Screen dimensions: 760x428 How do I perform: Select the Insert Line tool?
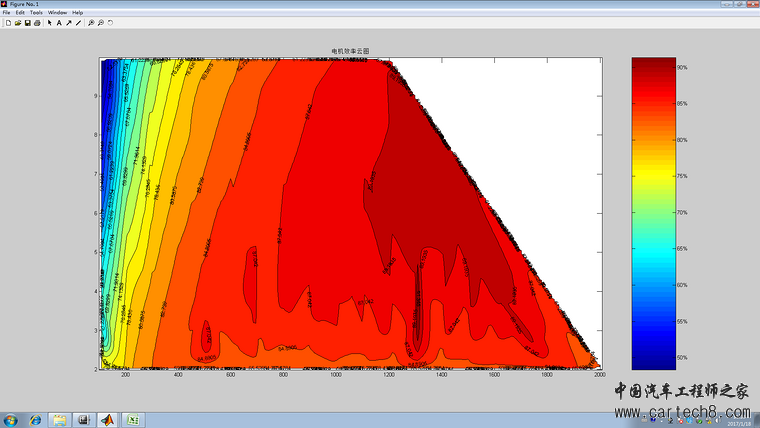[x=78, y=22]
